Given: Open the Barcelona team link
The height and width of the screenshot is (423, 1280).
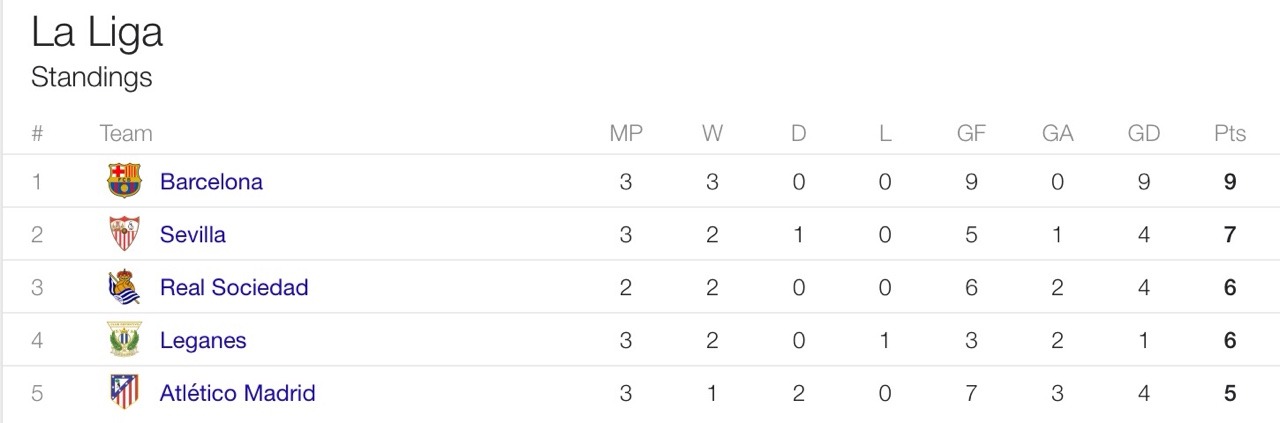Looking at the screenshot, I should [211, 182].
